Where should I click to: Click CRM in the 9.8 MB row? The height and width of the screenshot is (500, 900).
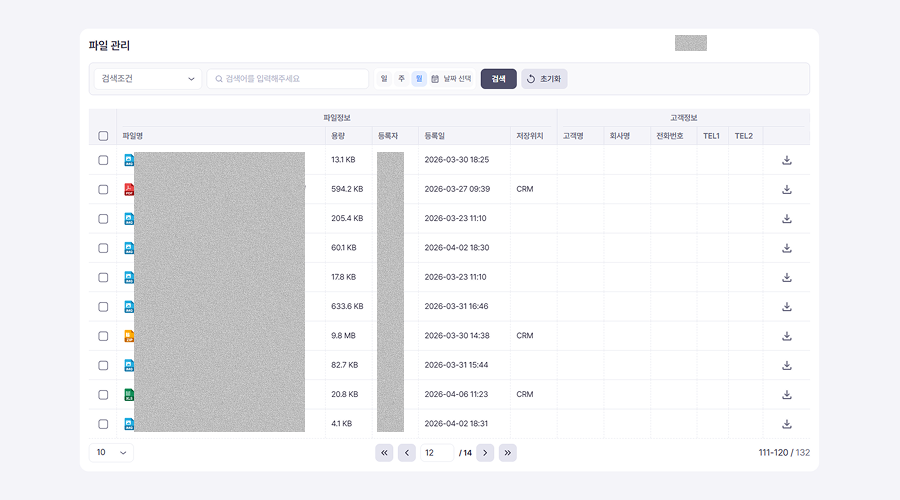525,336
